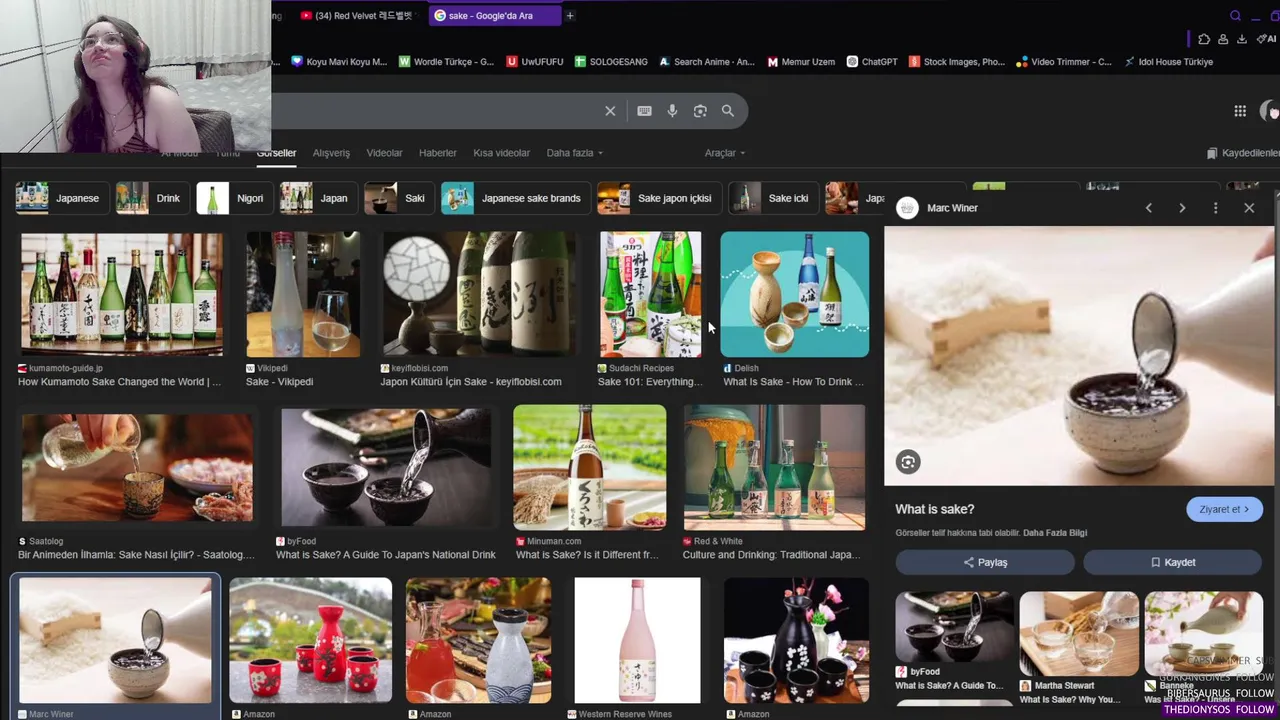Screen dimensions: 1280x720
Task: Open the Memur Uzem bookmark
Action: (x=801, y=62)
